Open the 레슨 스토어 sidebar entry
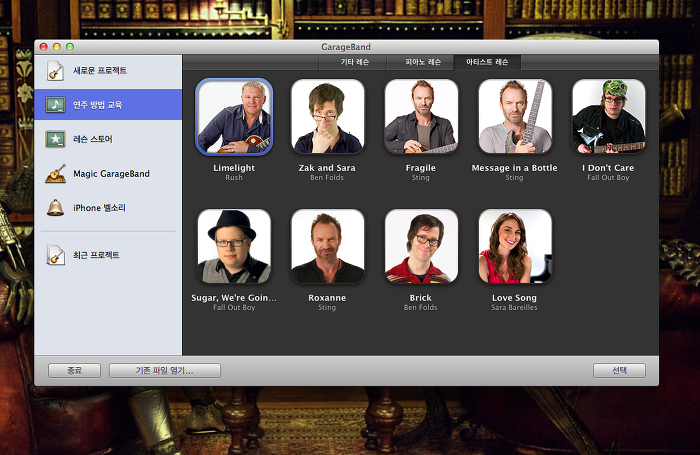The width and height of the screenshot is (700, 455). tap(93, 139)
